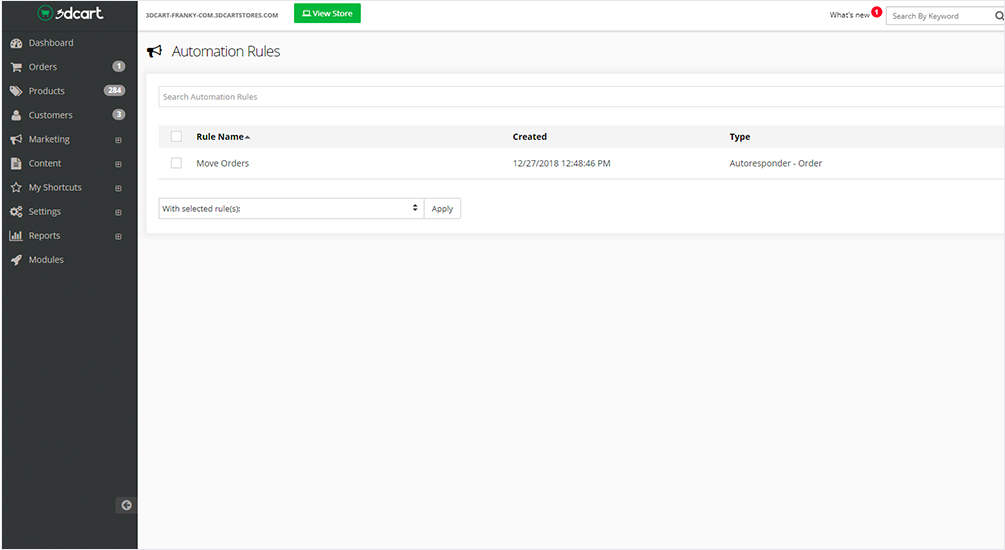Click the Products tag icon
This screenshot has height=550, width=1005.
(16, 91)
